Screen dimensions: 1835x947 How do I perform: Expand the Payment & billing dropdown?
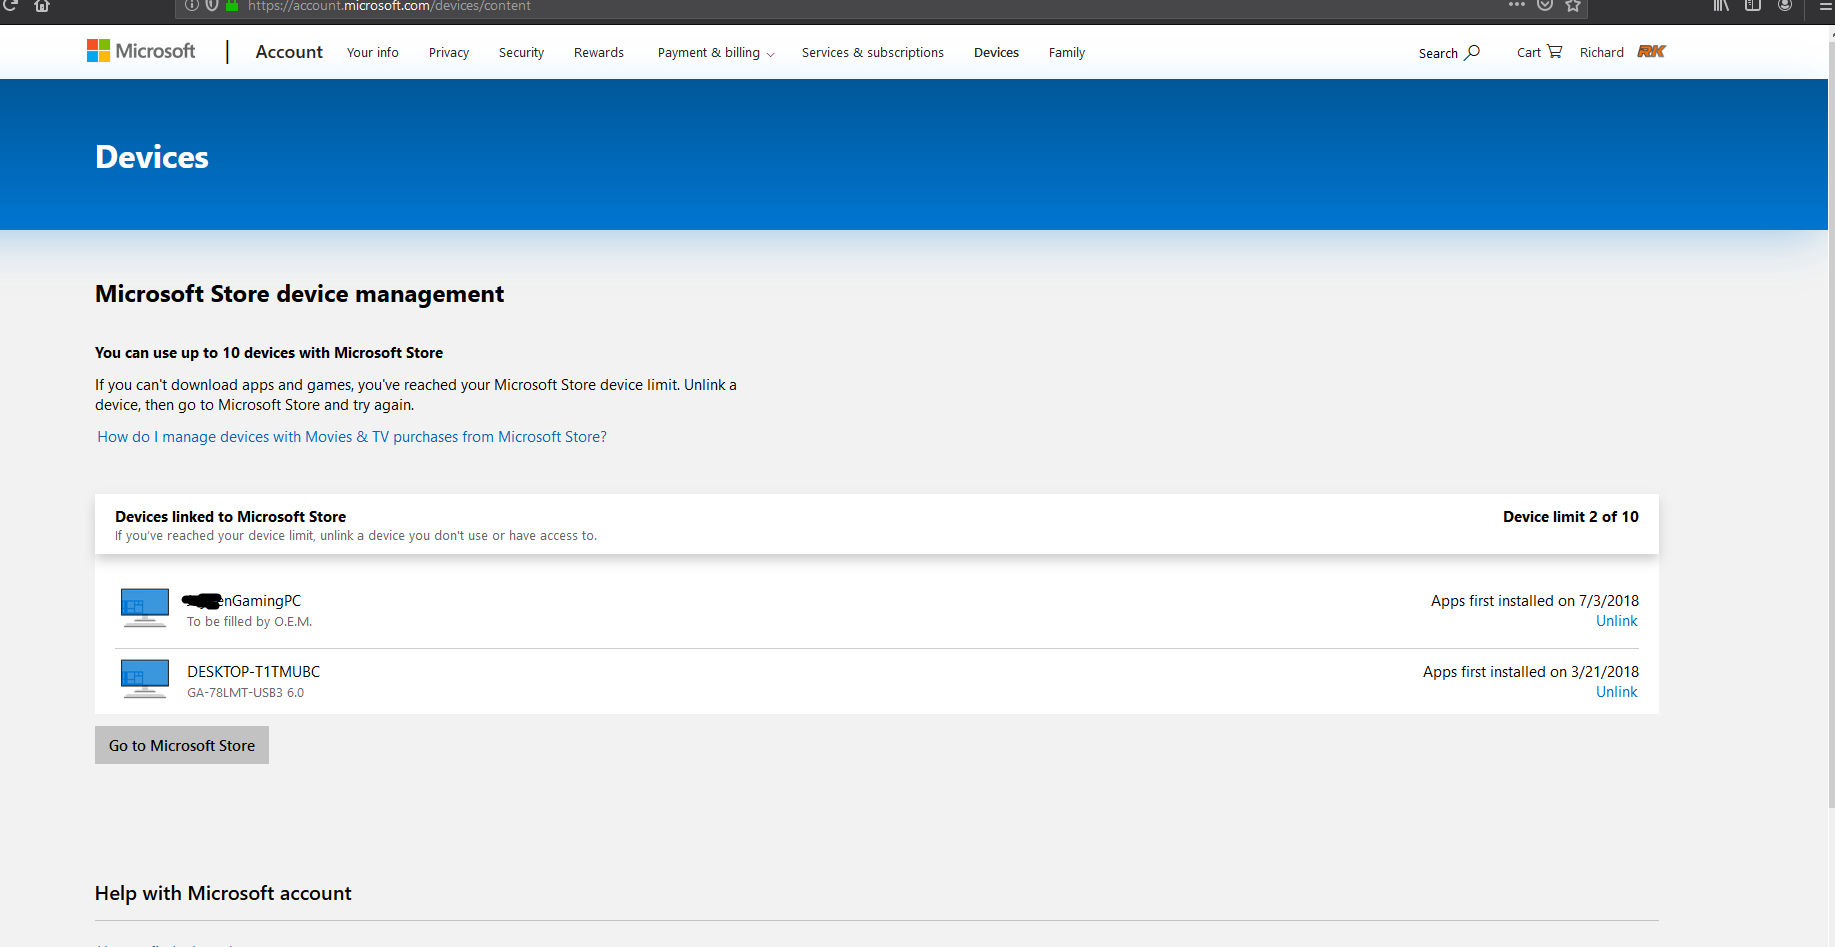(x=716, y=53)
